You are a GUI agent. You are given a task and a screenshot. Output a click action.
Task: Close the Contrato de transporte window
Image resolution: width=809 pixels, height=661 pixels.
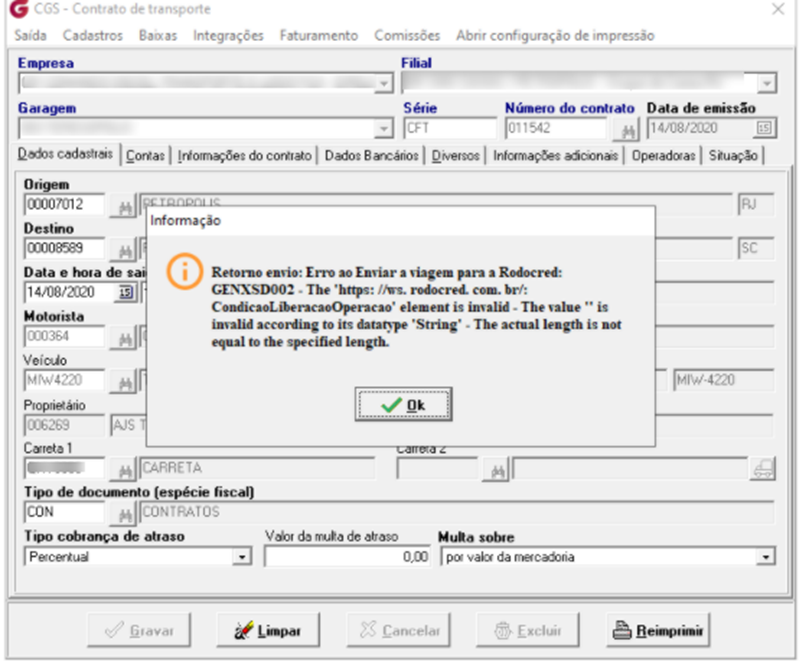[778, 9]
